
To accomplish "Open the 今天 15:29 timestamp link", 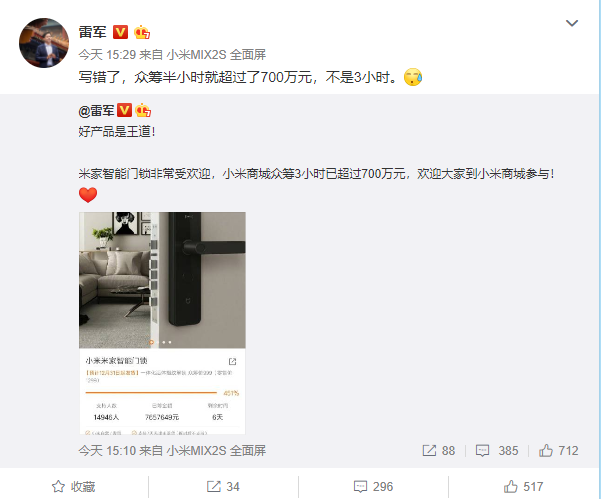I will 107,54.
